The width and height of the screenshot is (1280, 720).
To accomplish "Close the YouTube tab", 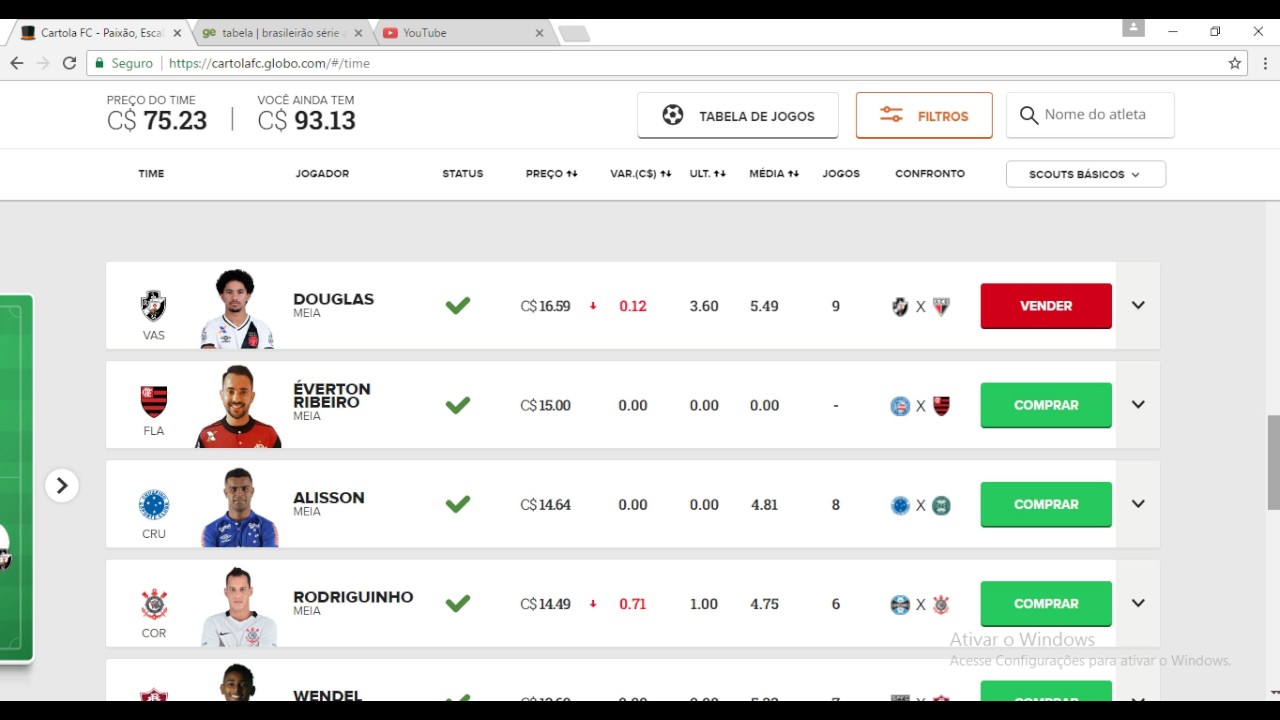I will 539,33.
